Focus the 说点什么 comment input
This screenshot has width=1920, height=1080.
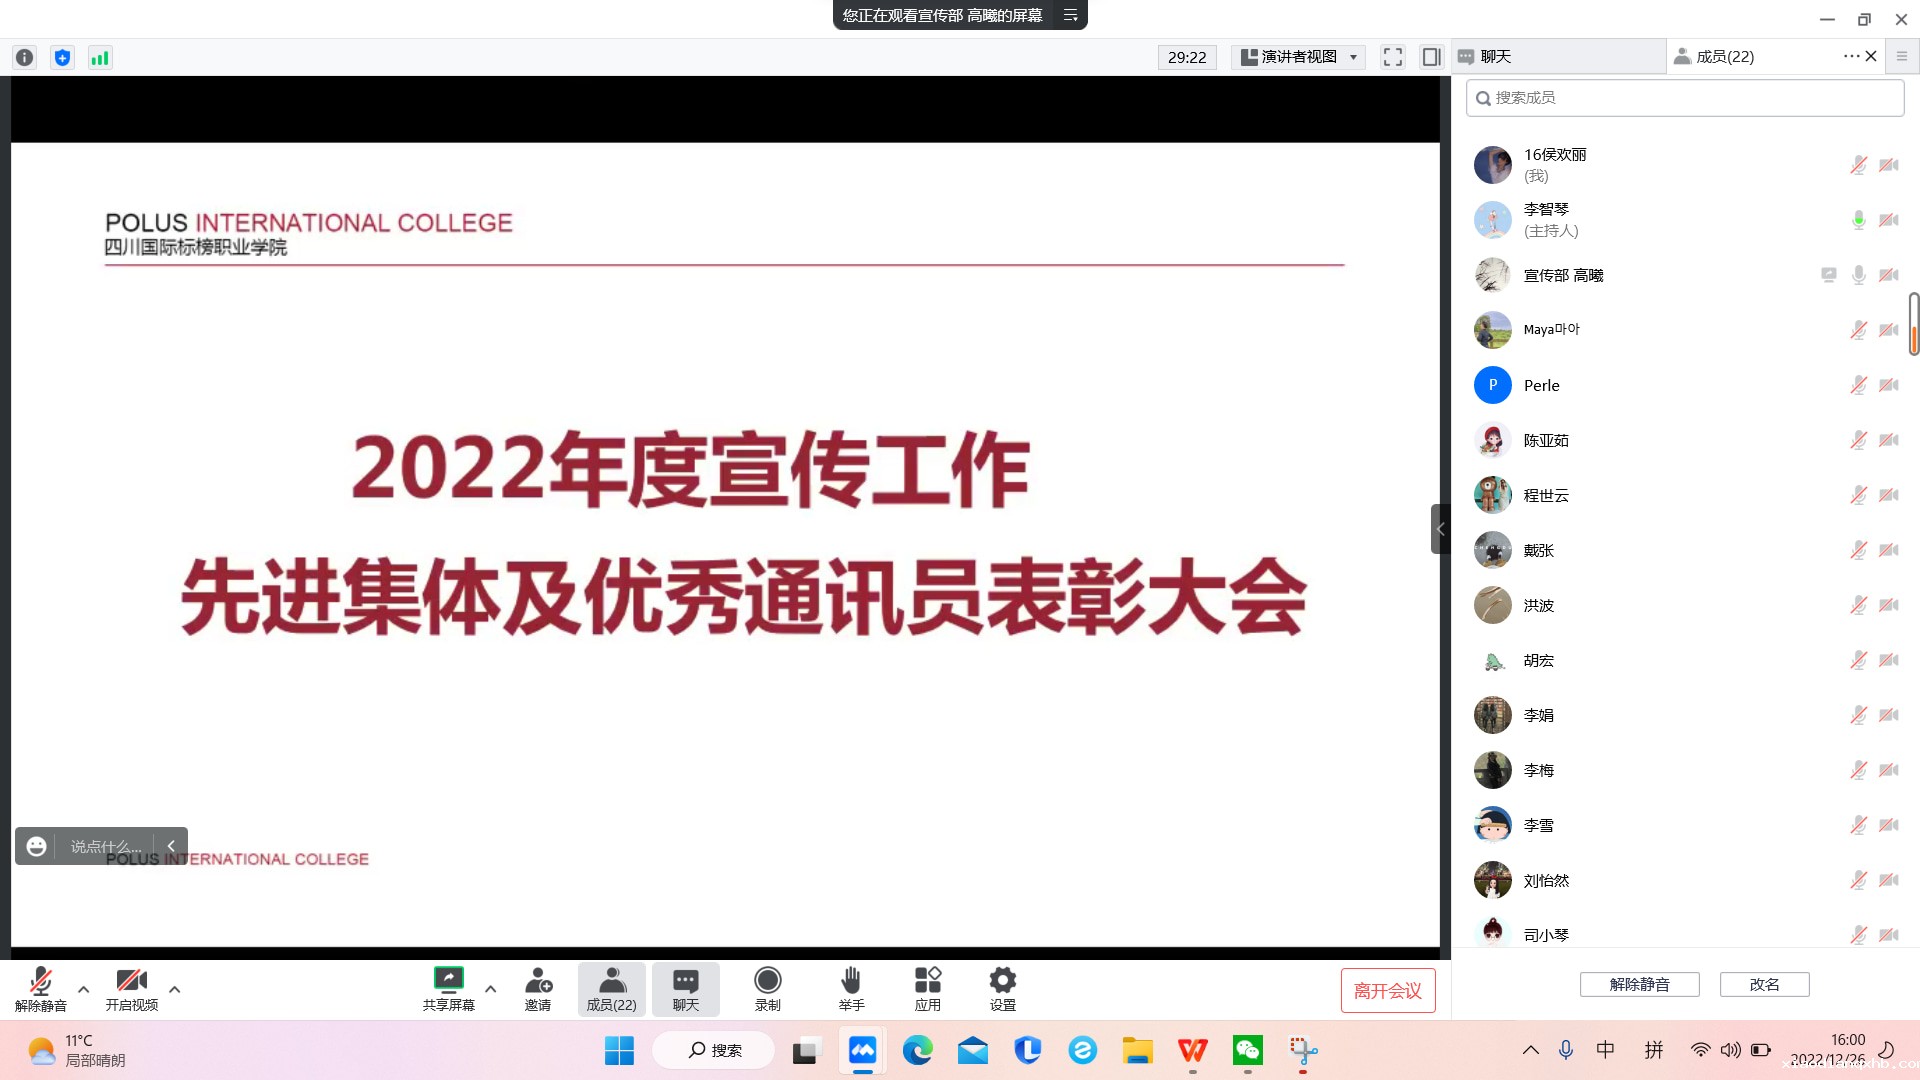(x=105, y=846)
